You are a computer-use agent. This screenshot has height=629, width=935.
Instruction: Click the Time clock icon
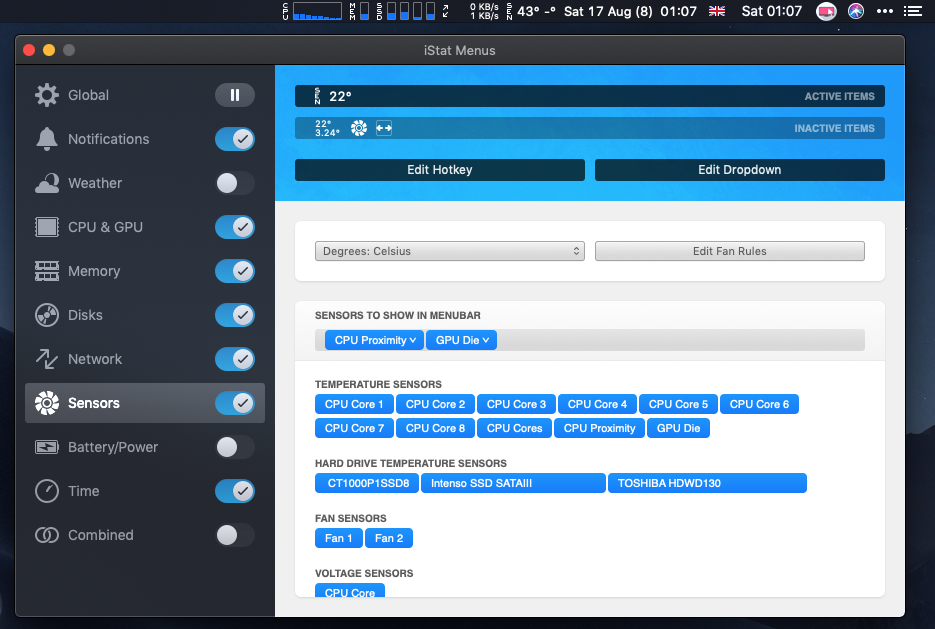47,491
